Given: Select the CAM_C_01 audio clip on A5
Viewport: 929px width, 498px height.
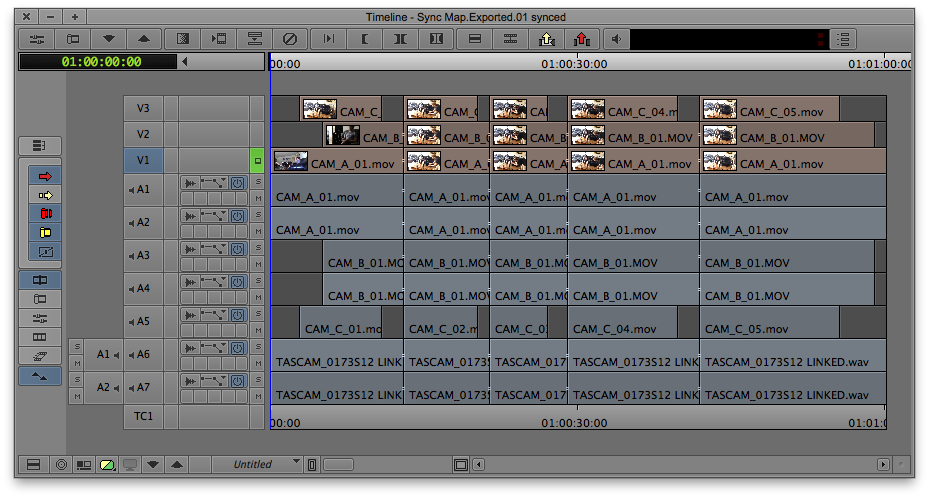Looking at the screenshot, I should pyautogui.click(x=341, y=323).
